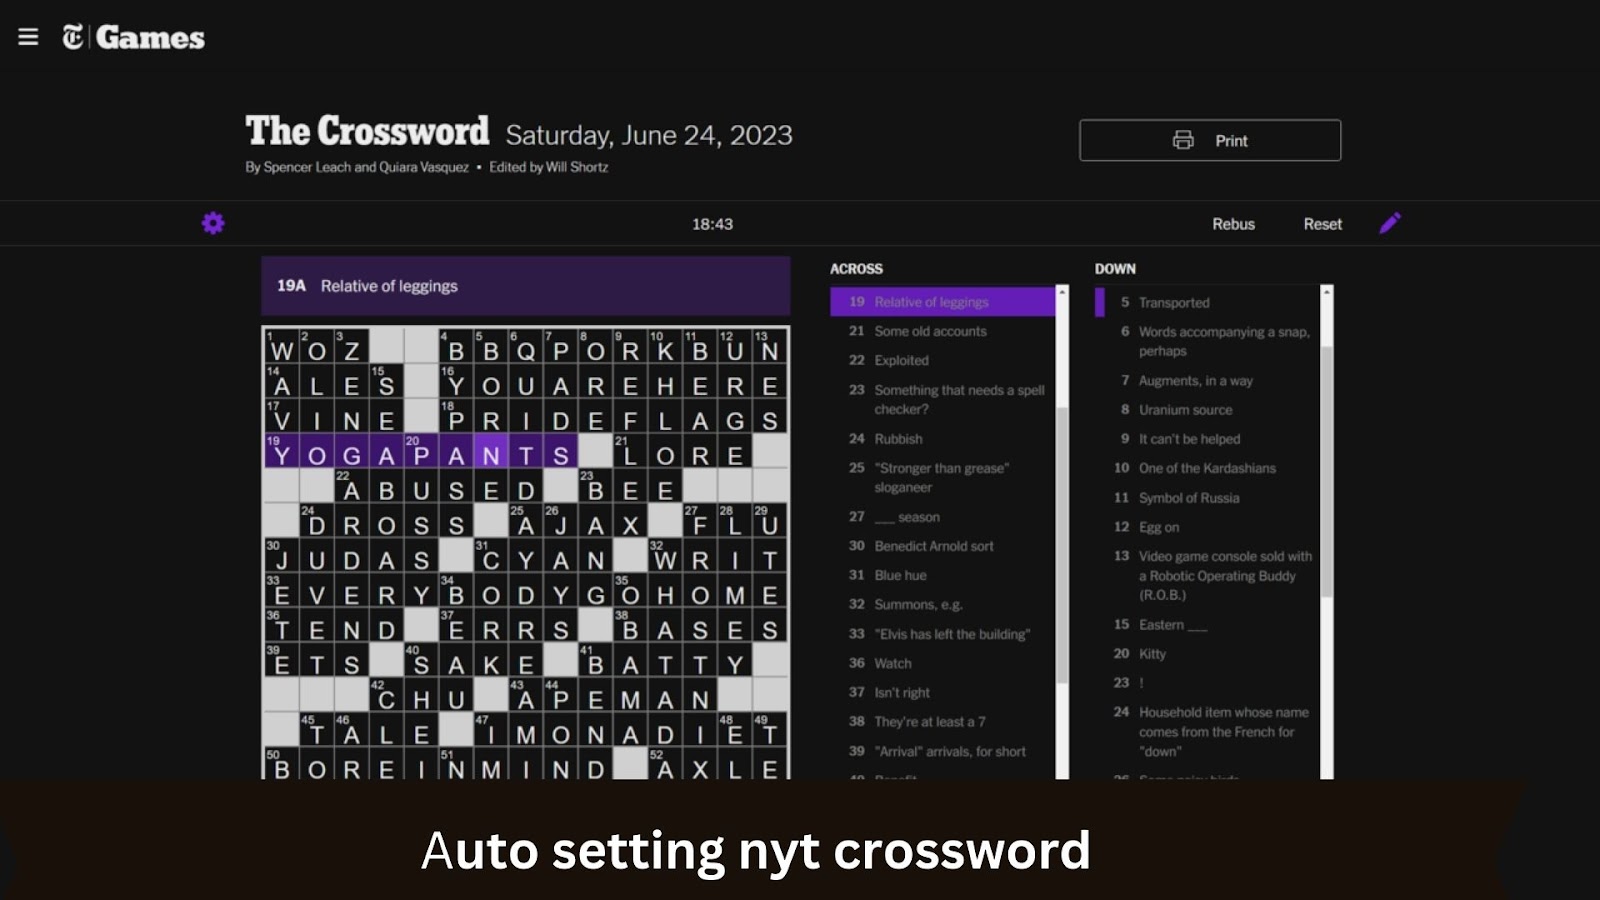
Task: Click the New York Times logo
Action: pos(74,37)
